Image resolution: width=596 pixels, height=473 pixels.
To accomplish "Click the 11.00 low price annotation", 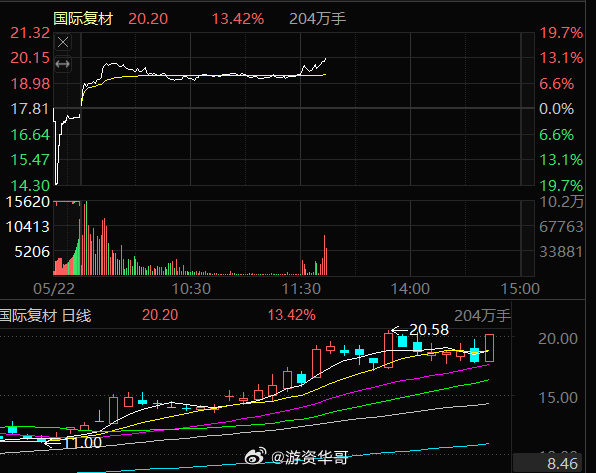I will (x=82, y=443).
